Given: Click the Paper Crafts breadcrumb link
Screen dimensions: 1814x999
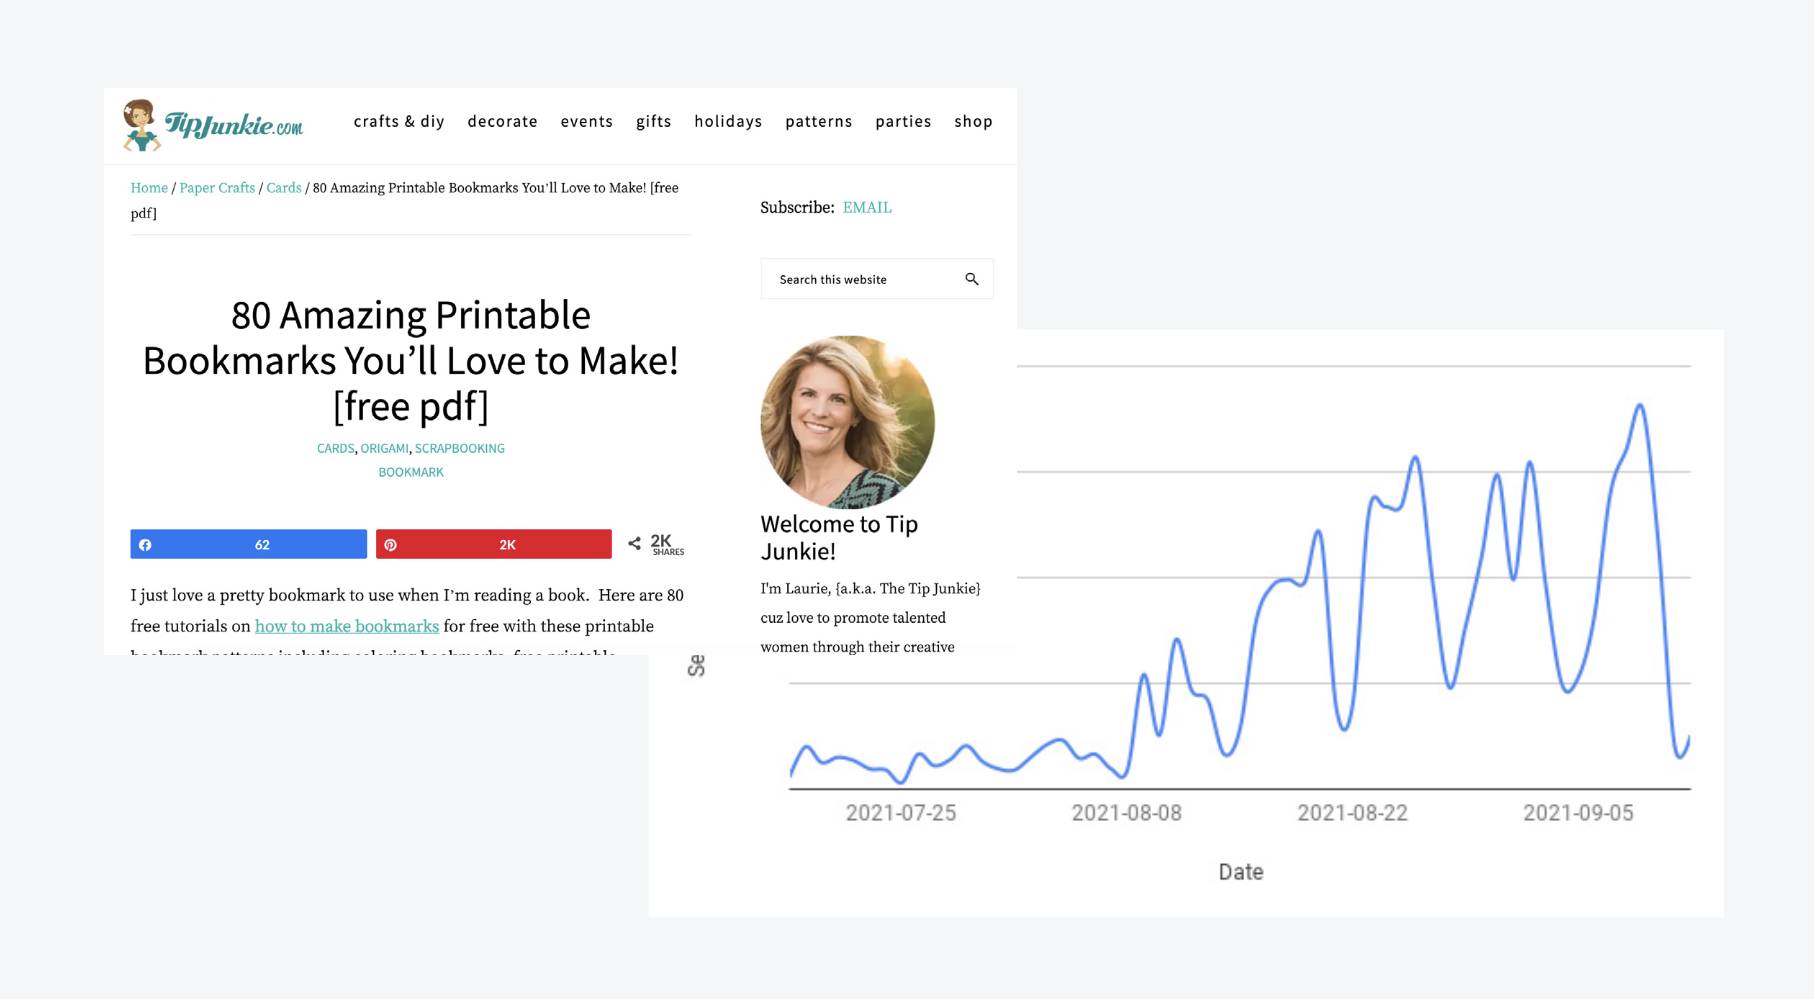Looking at the screenshot, I should (217, 188).
